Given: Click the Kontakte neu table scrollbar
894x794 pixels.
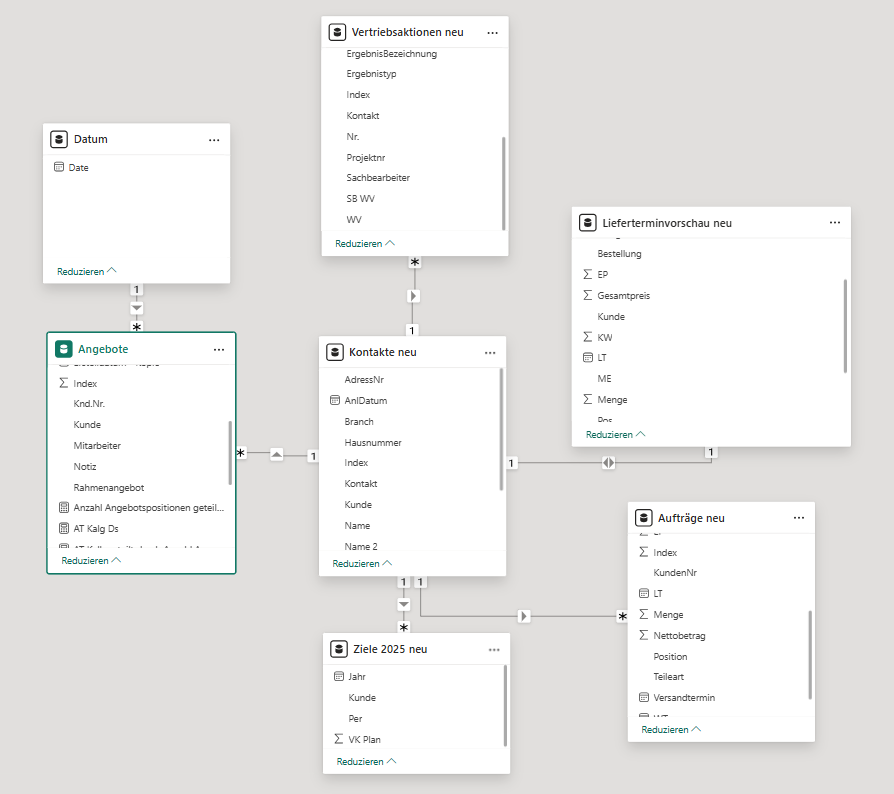Looking at the screenshot, I should pos(501,430).
